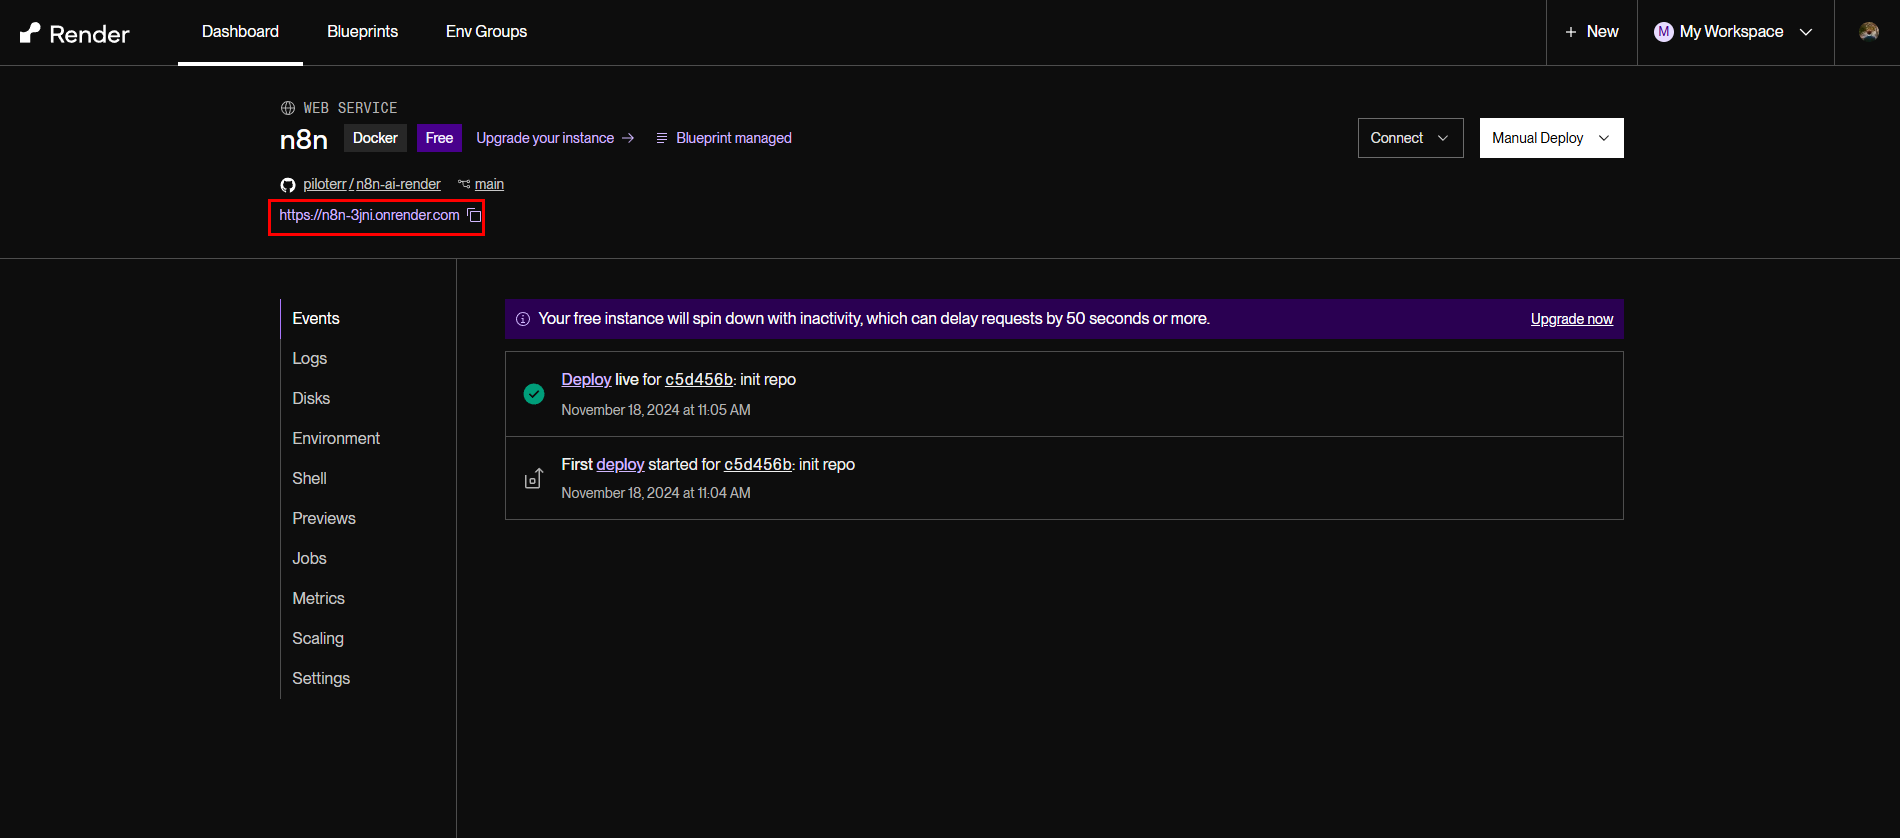Open the piloterr / n8n-ai-render repository link
1900x838 pixels.
click(372, 184)
